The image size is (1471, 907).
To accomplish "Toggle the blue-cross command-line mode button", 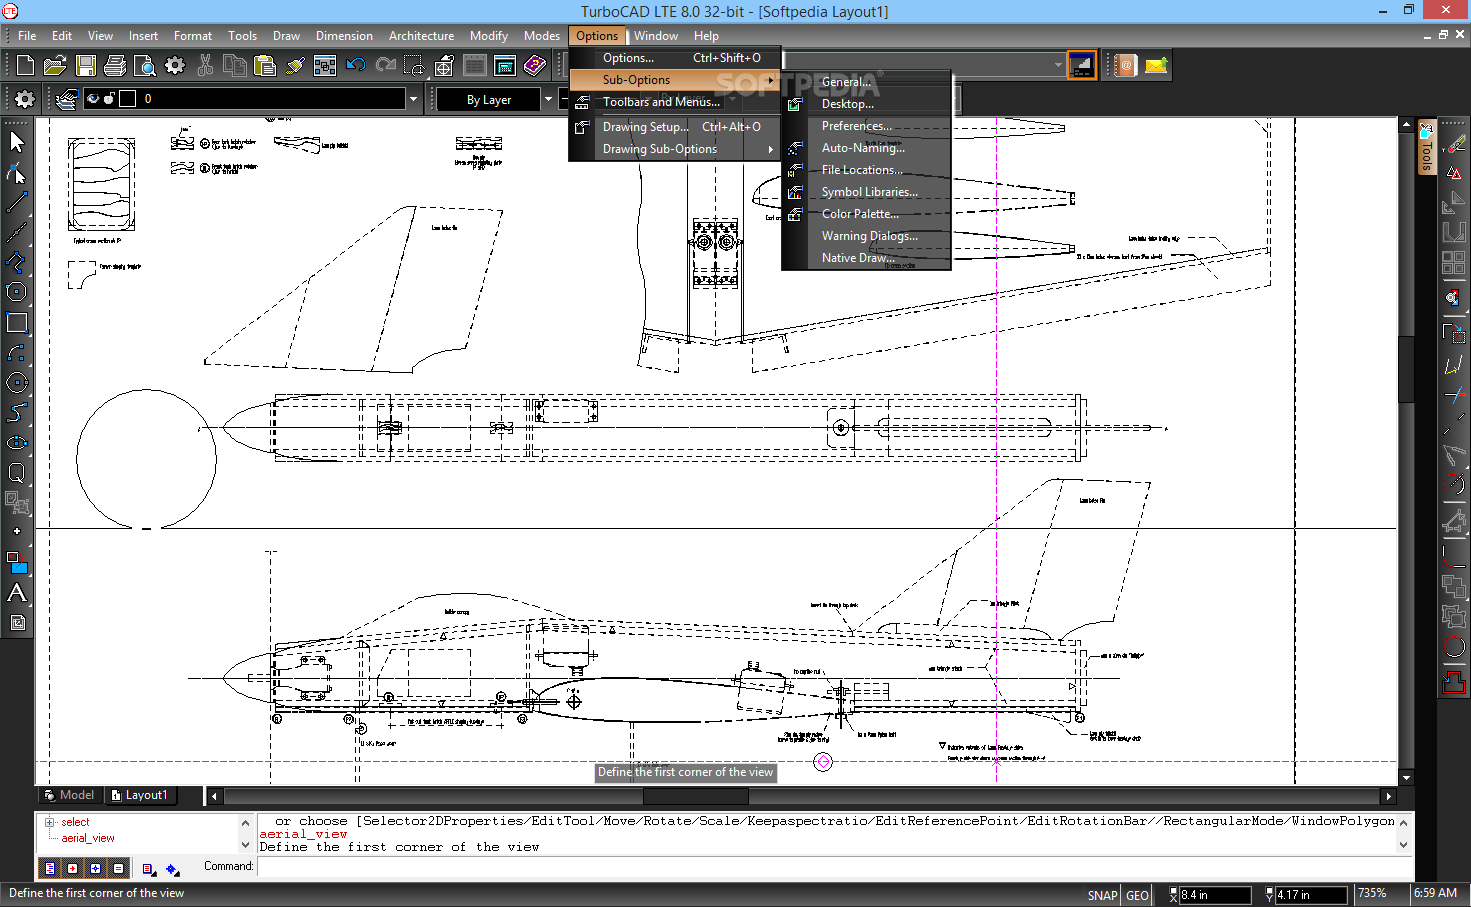I will click(x=95, y=869).
